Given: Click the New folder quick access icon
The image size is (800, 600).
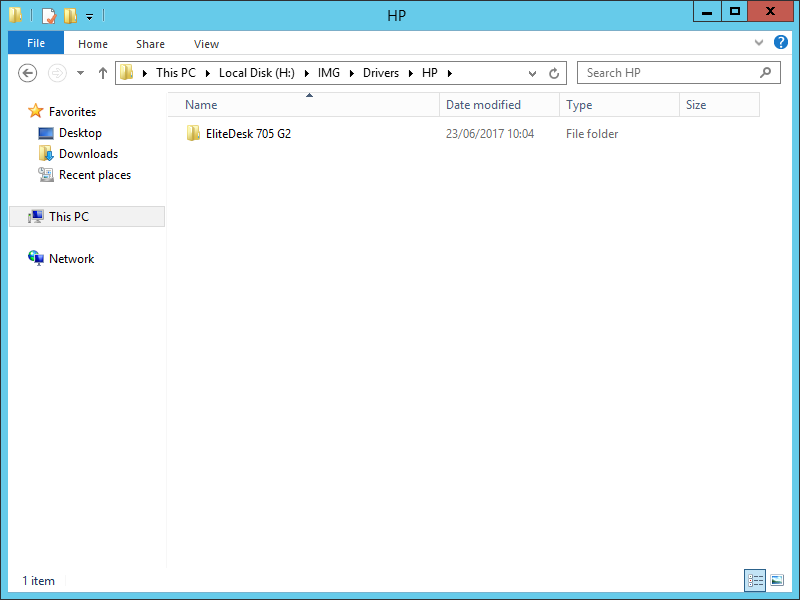Looking at the screenshot, I should coord(70,15).
